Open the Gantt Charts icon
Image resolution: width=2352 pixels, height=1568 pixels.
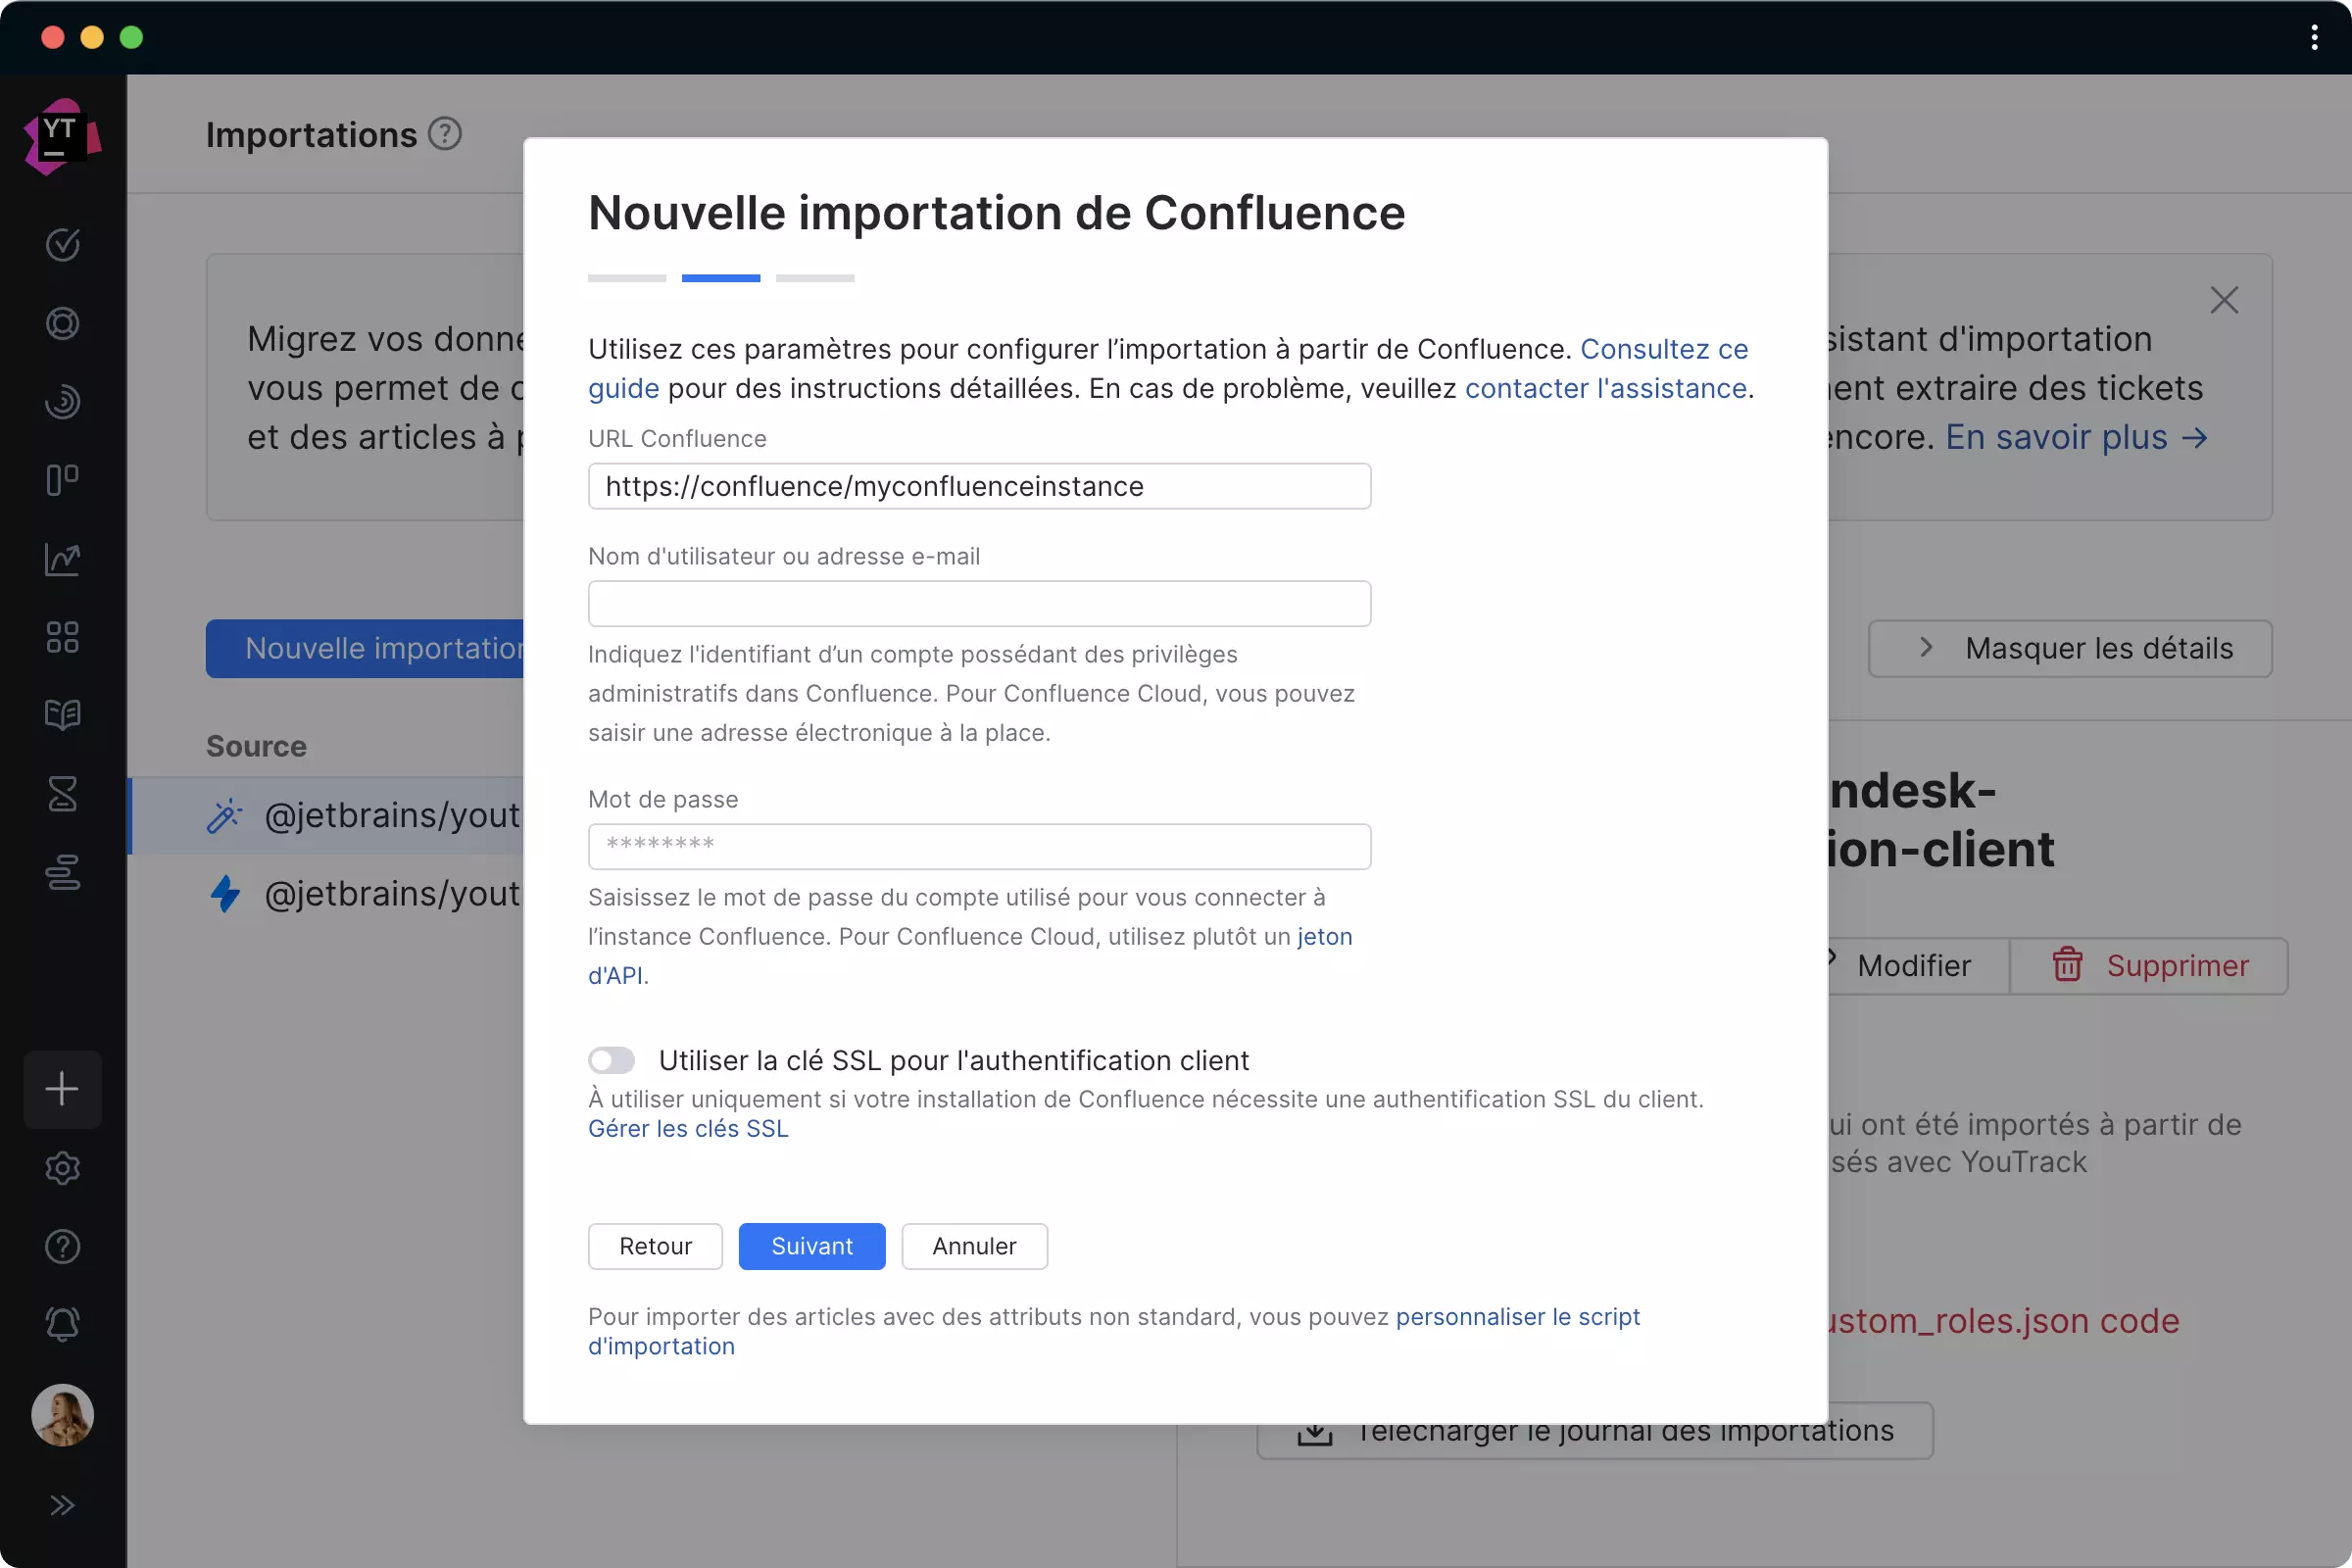tap(62, 872)
